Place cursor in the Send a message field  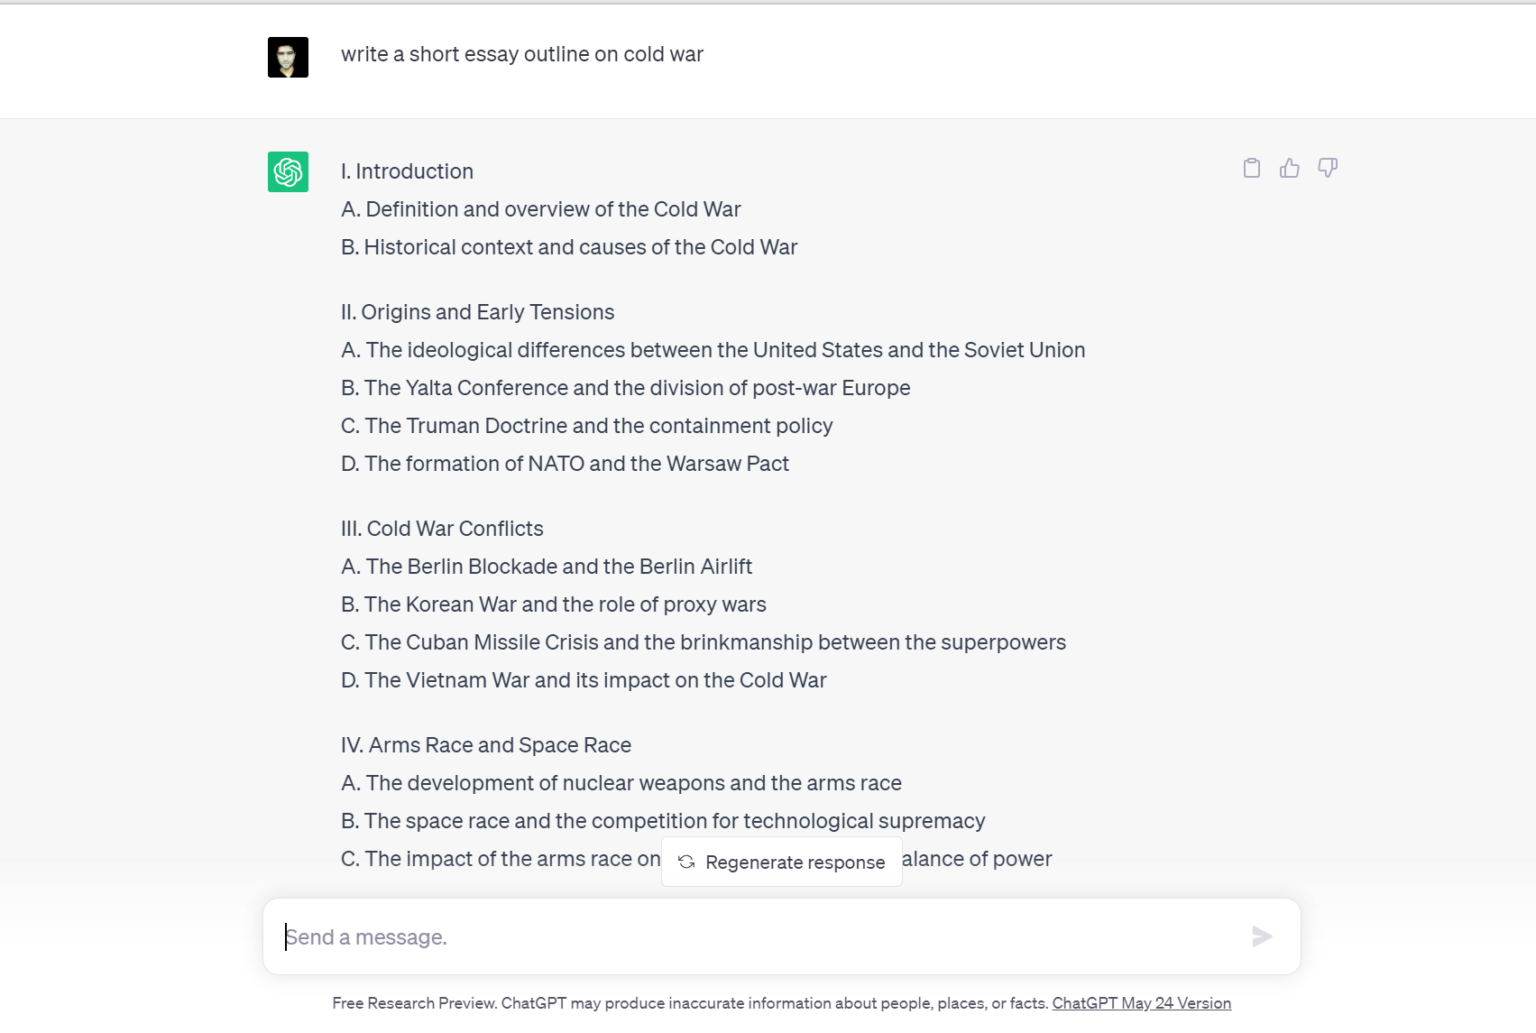pyautogui.click(x=700, y=937)
